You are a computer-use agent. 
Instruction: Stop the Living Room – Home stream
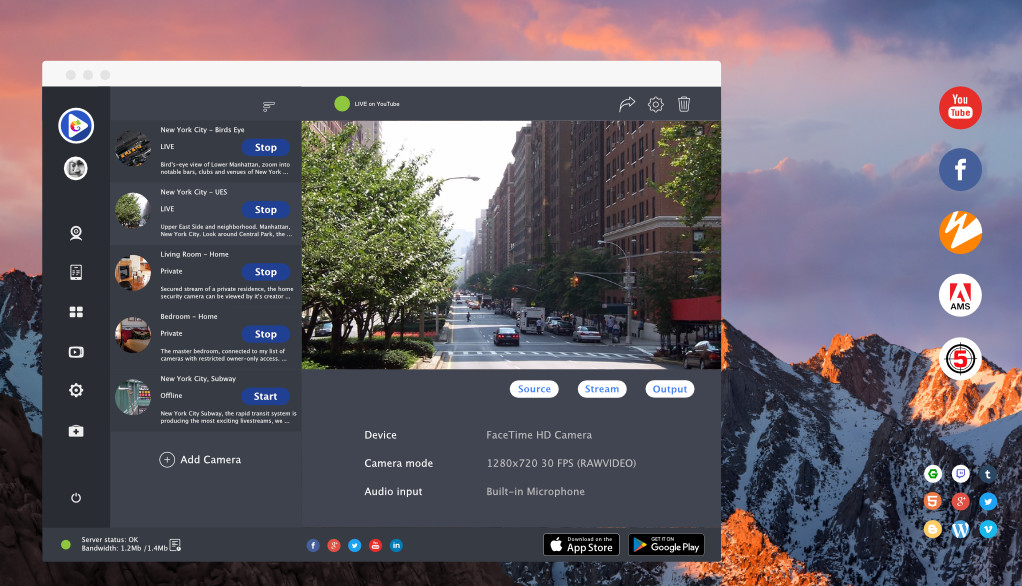266,272
